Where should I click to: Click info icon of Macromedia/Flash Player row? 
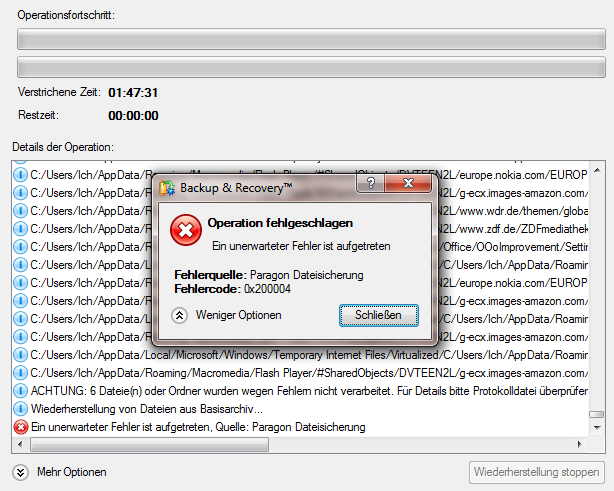click(x=20, y=373)
